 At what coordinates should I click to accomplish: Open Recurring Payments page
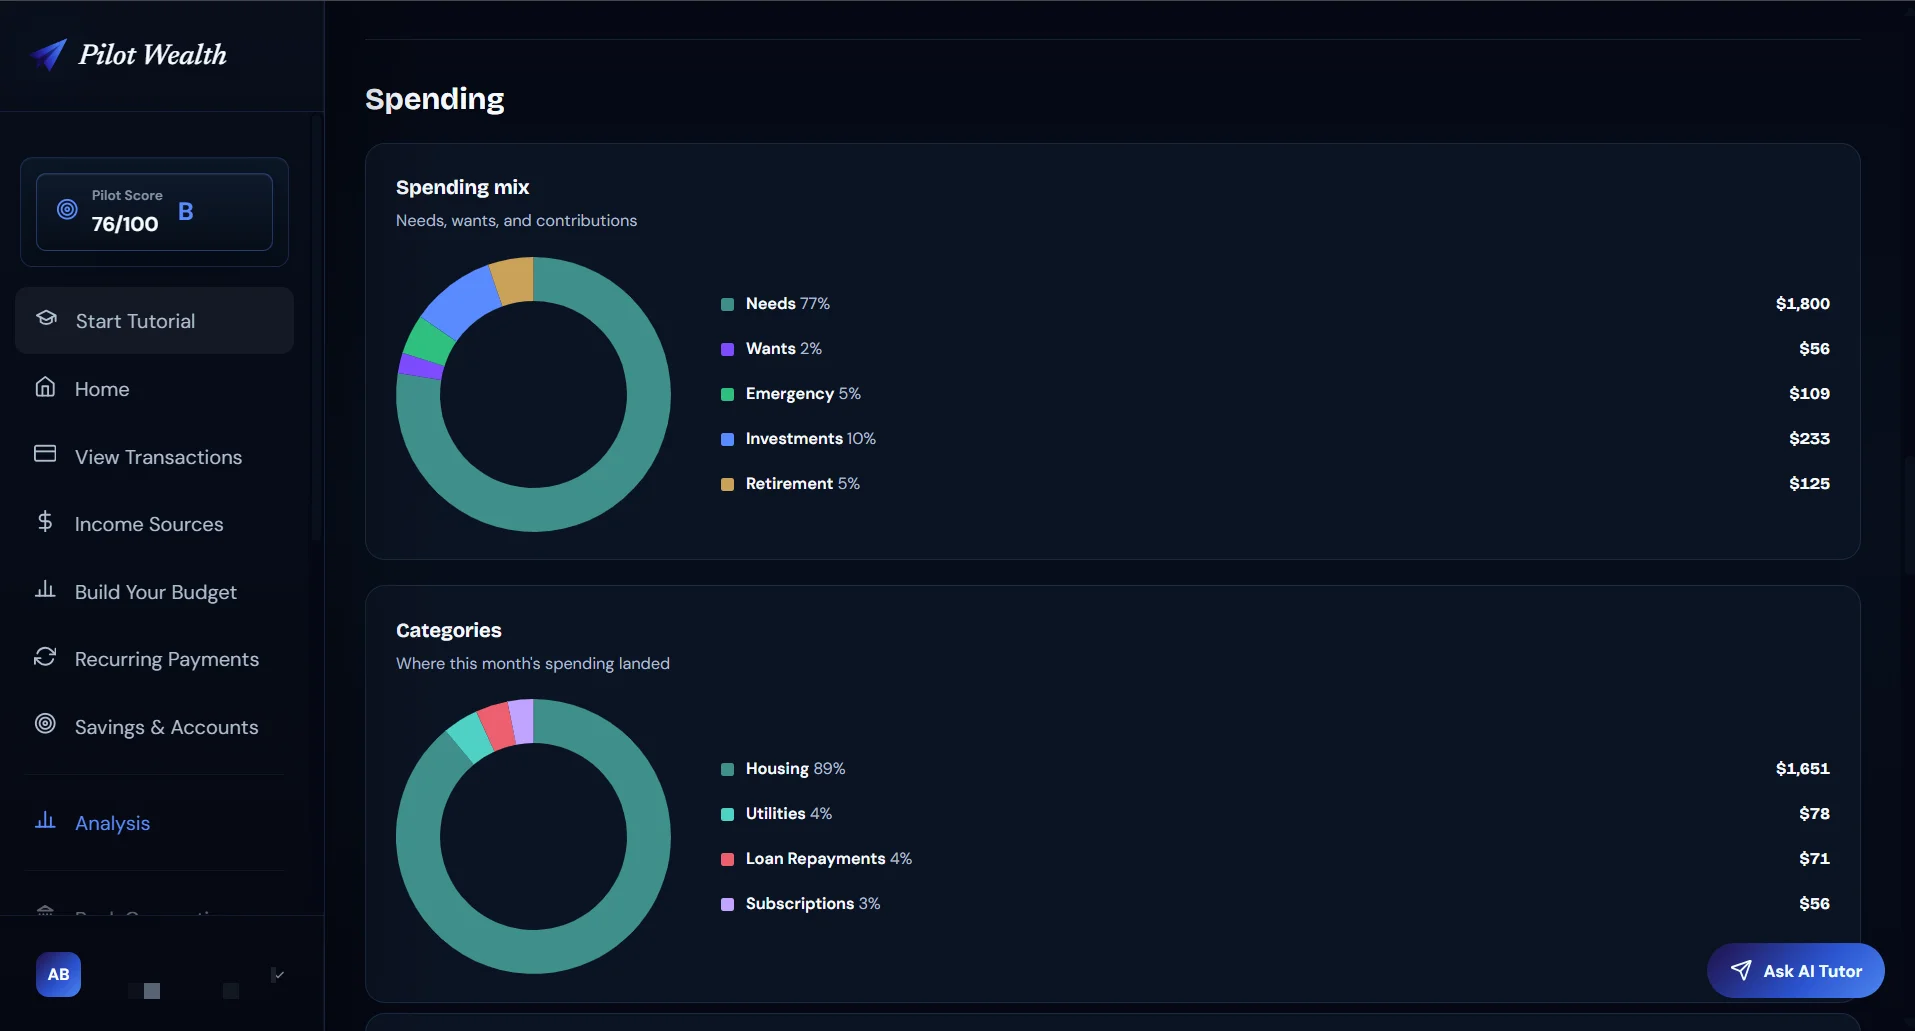pyautogui.click(x=154, y=658)
